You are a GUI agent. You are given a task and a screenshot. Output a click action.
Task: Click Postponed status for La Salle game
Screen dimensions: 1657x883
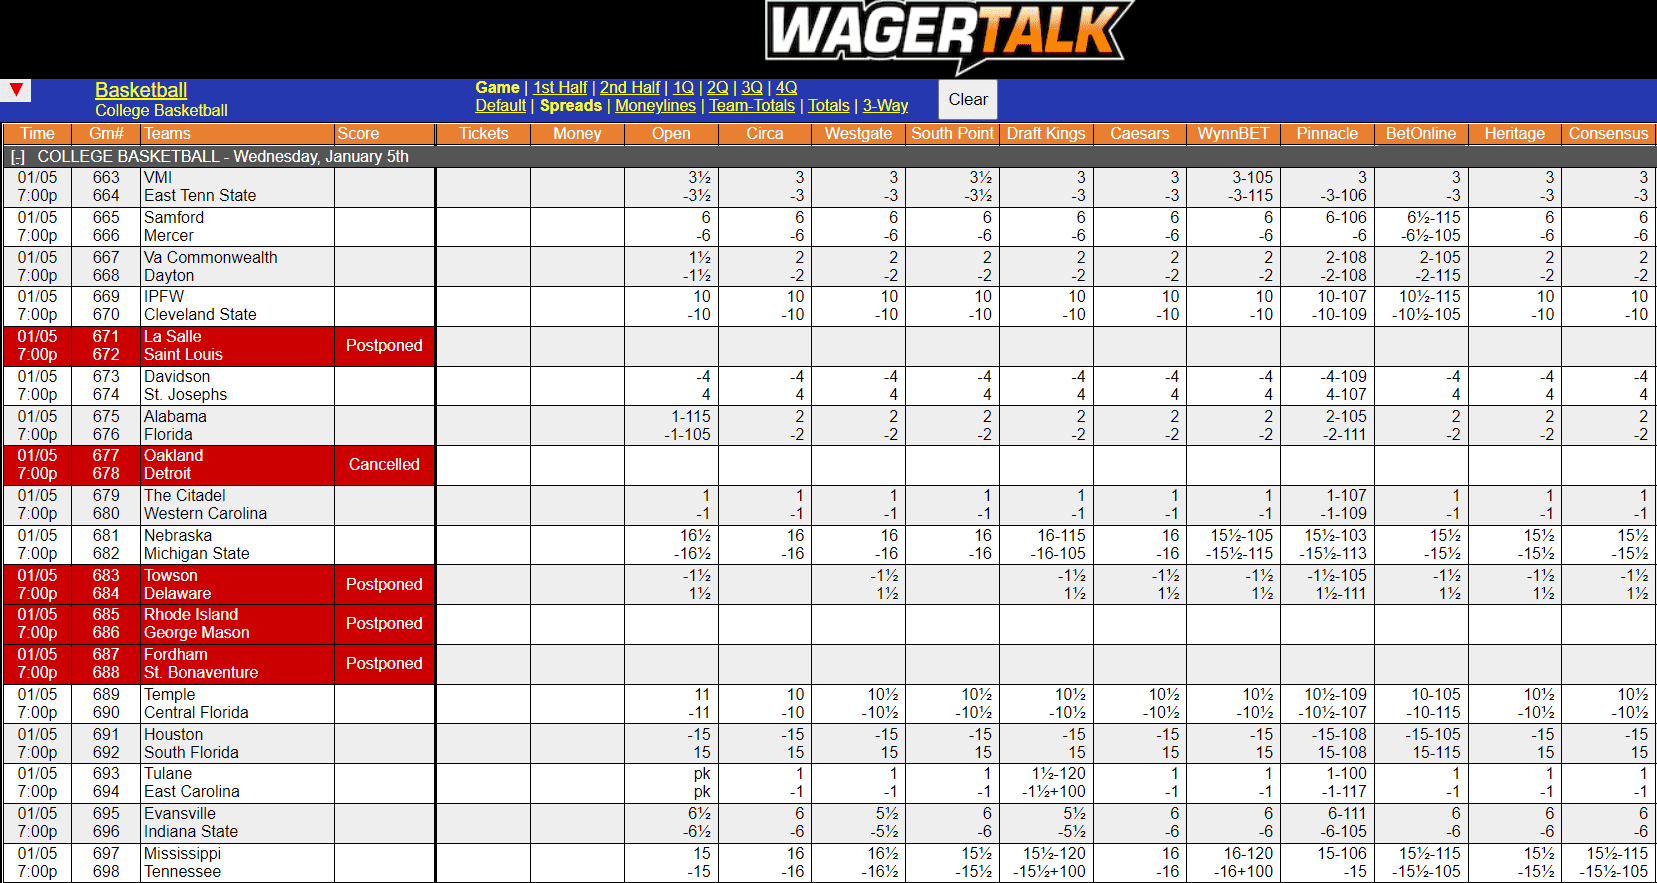[384, 346]
